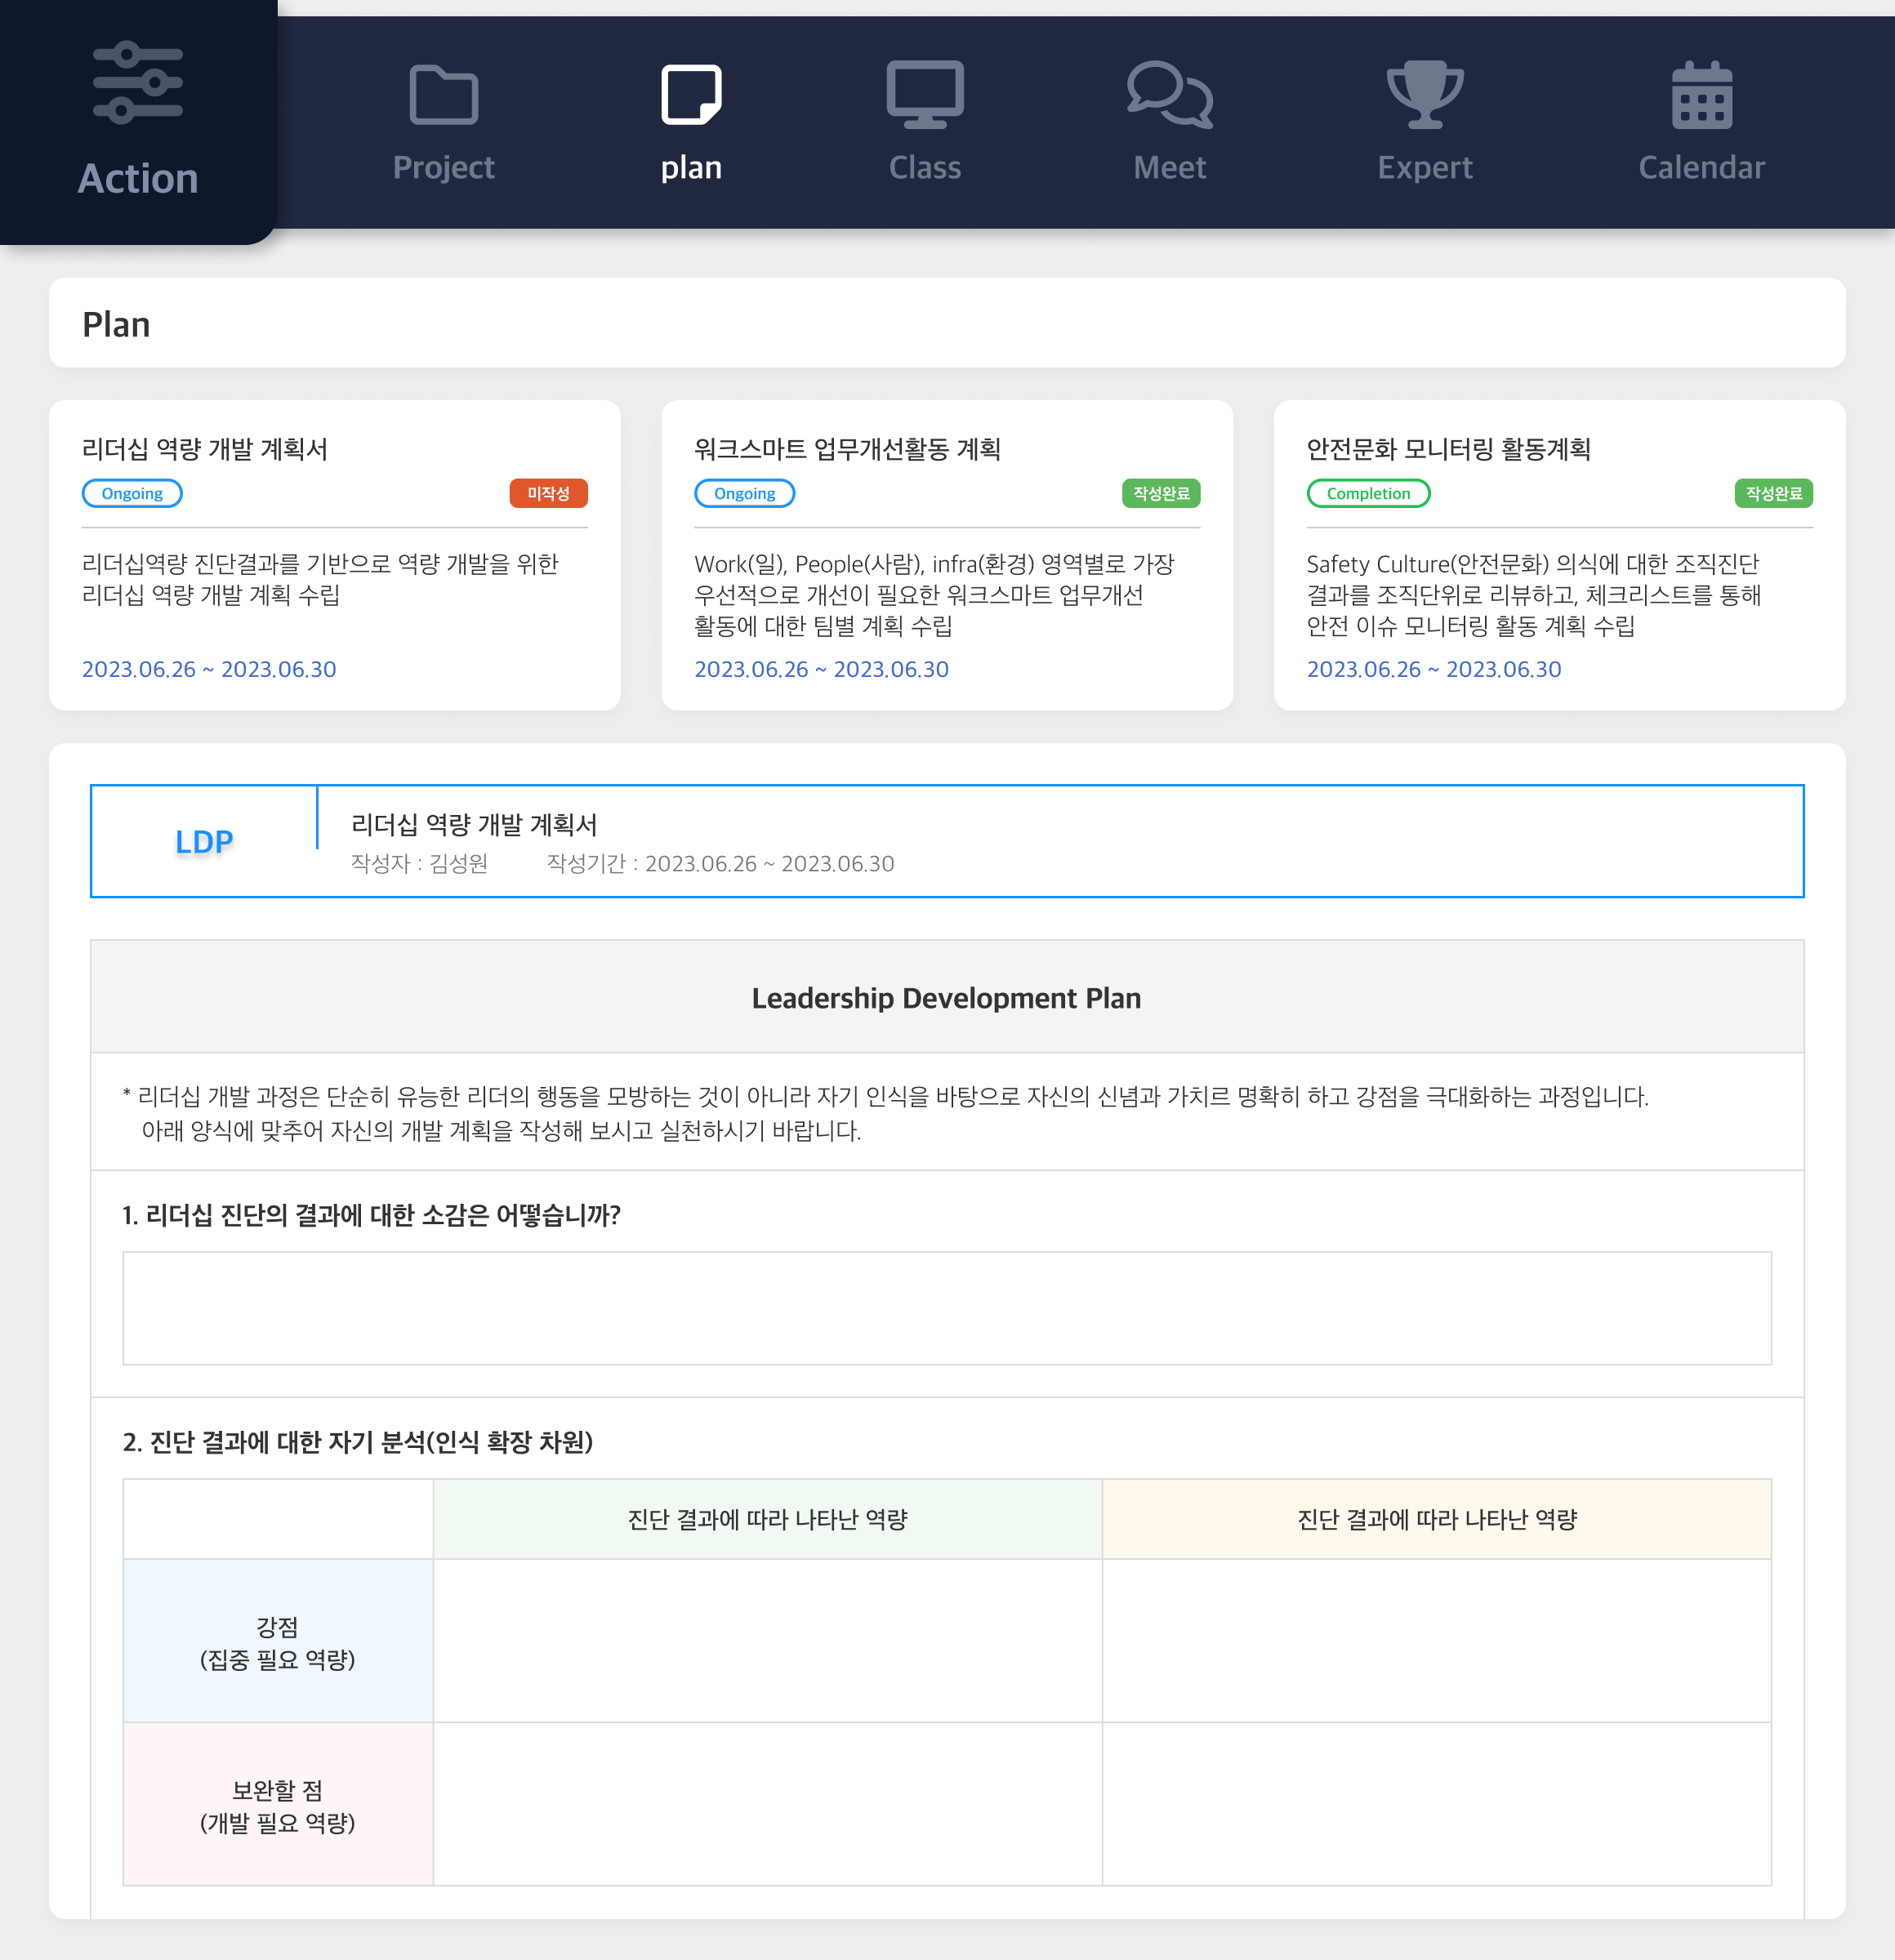Image resolution: width=1895 pixels, height=1960 pixels.
Task: Open the Calendar icon
Action: click(1701, 95)
